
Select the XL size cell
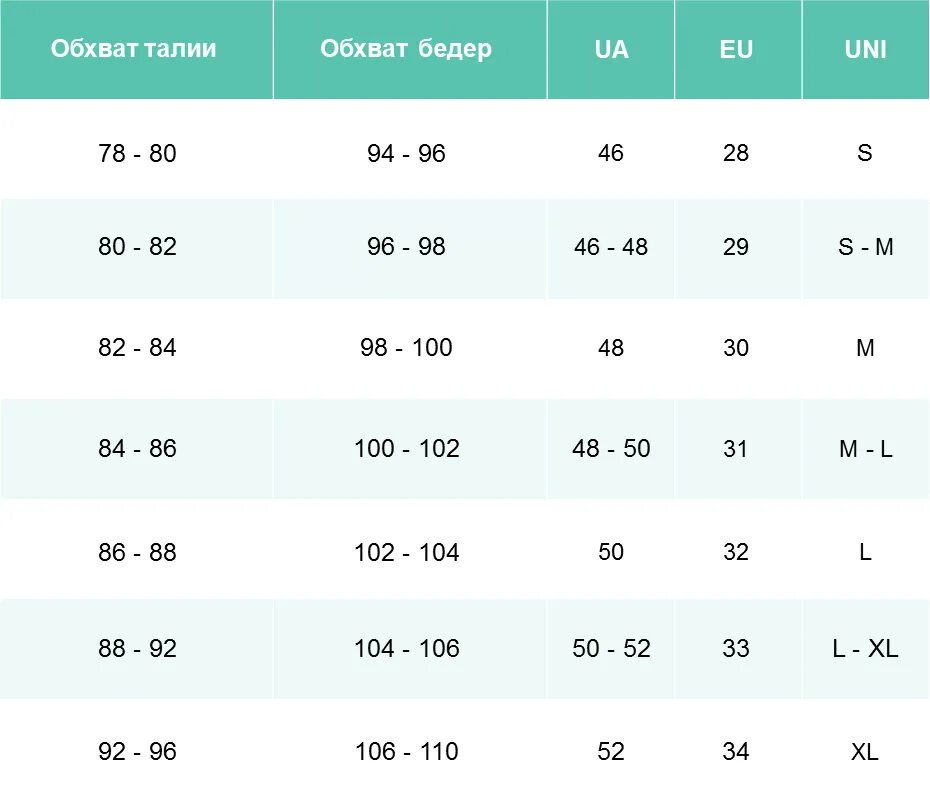click(865, 752)
